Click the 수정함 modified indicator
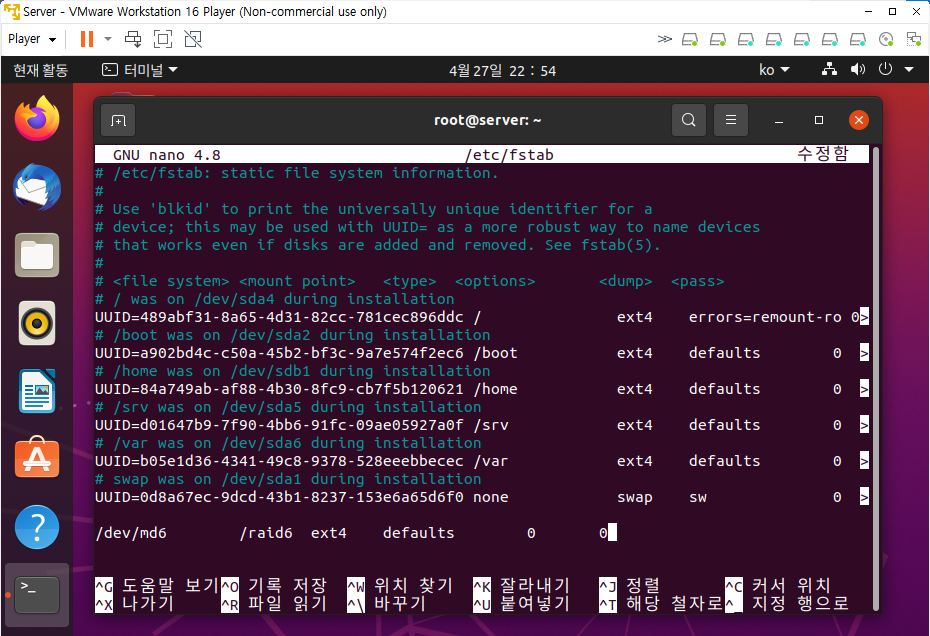Viewport: 930px width, 636px height. pos(823,154)
